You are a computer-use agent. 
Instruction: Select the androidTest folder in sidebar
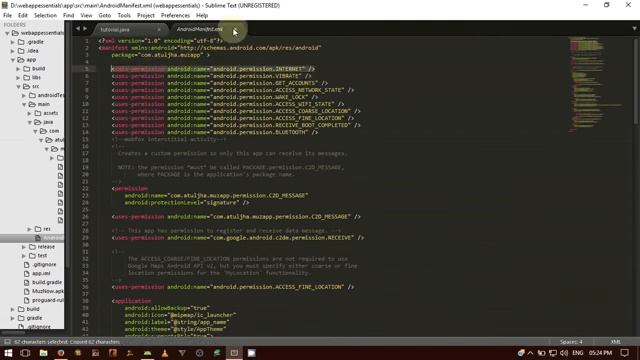click(x=51, y=96)
